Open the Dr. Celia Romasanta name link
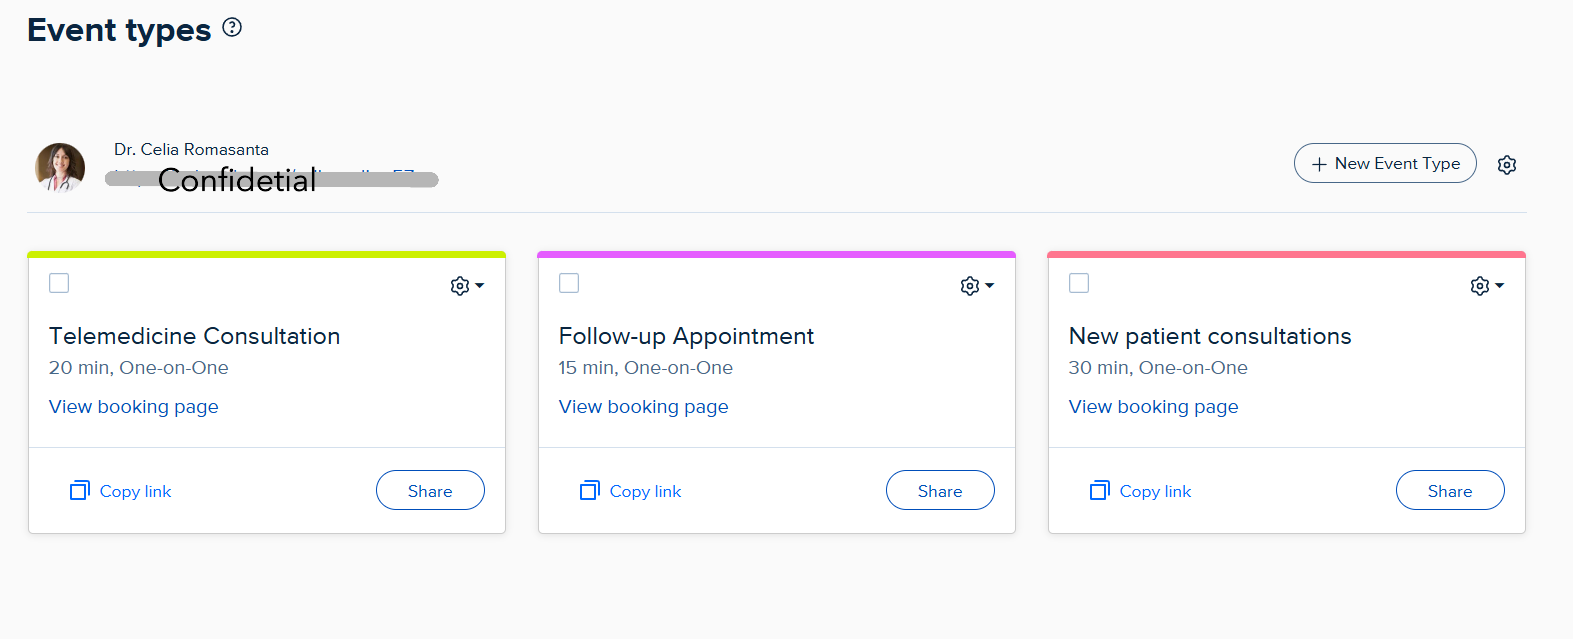 [191, 149]
